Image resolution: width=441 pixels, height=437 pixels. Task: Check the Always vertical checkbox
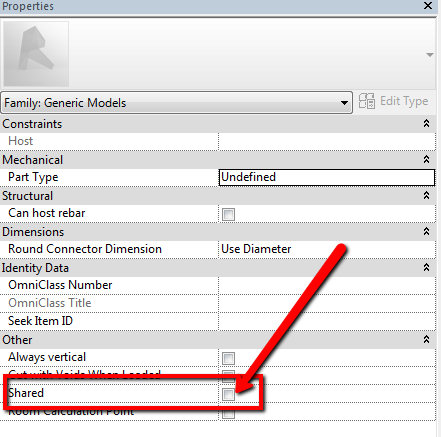(x=228, y=358)
